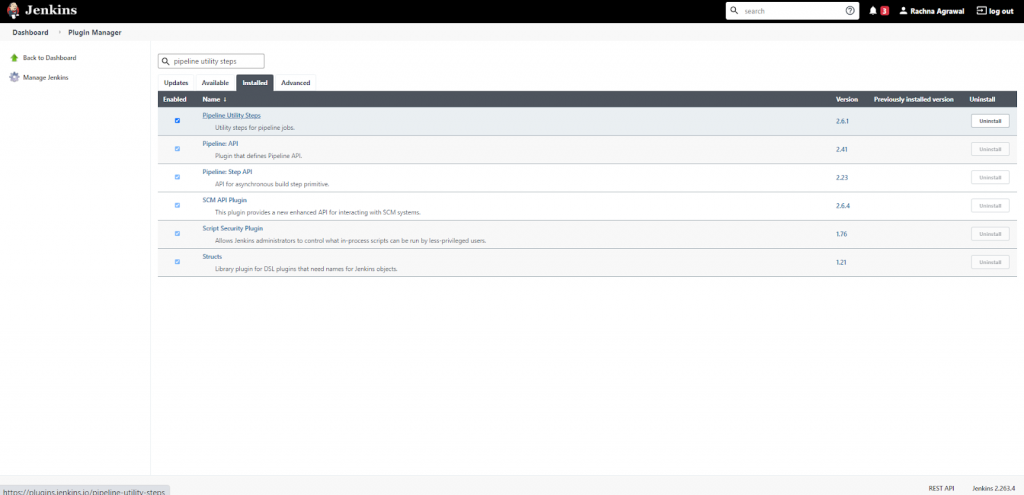Click the Version column header
The image size is (1024, 495).
pyautogui.click(x=847, y=100)
